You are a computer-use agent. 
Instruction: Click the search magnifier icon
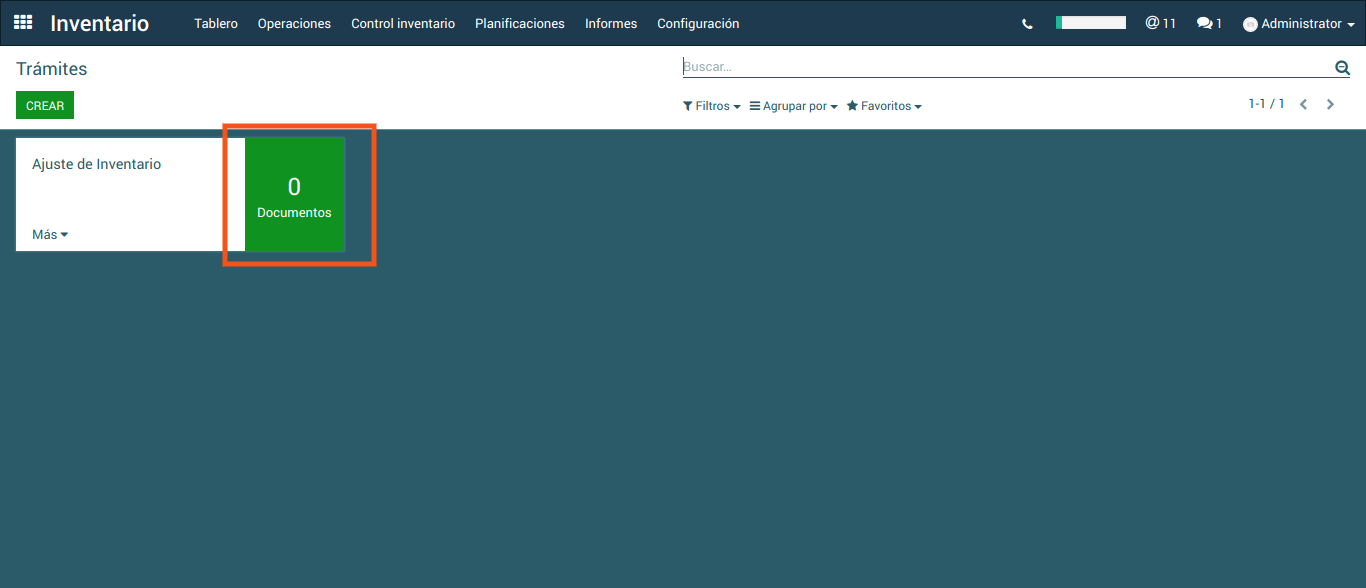point(1342,67)
